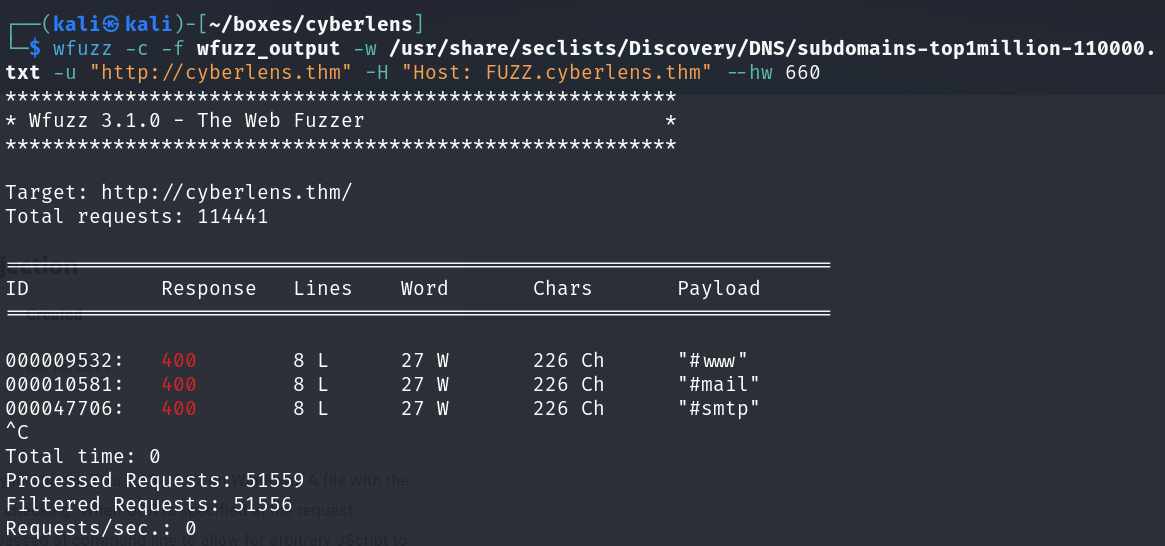Click the 660 value after --hw

(x=803, y=73)
